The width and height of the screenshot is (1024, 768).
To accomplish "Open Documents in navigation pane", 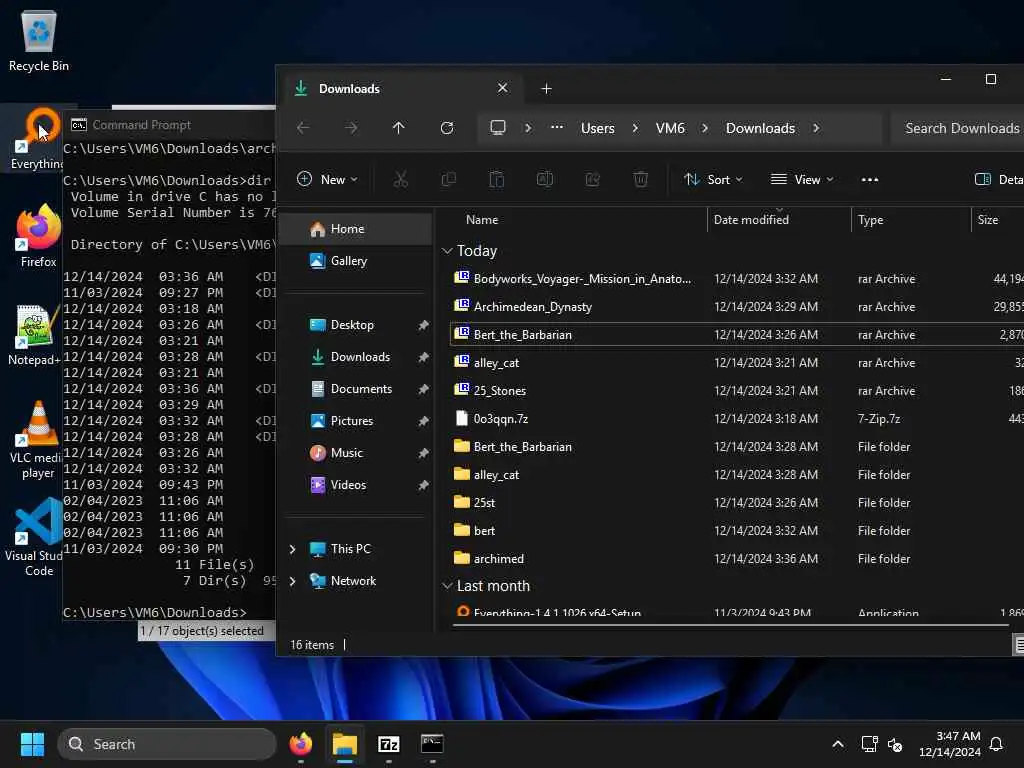I will coord(359,389).
